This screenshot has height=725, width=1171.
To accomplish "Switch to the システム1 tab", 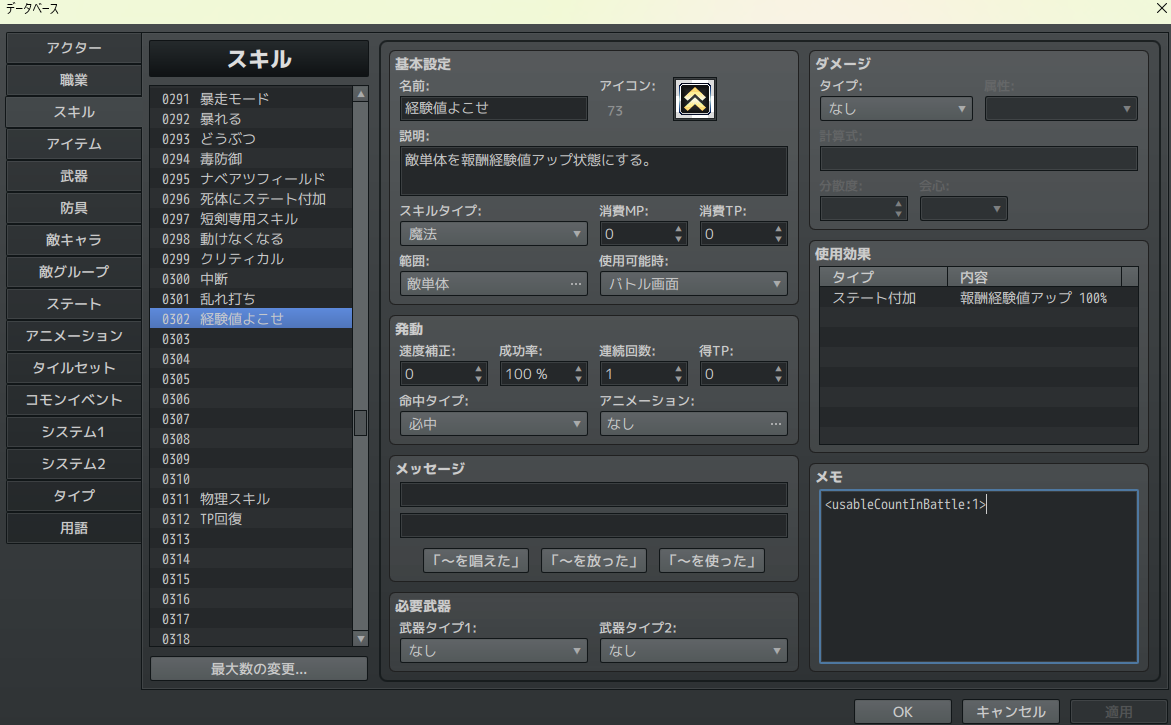I will tap(74, 432).
